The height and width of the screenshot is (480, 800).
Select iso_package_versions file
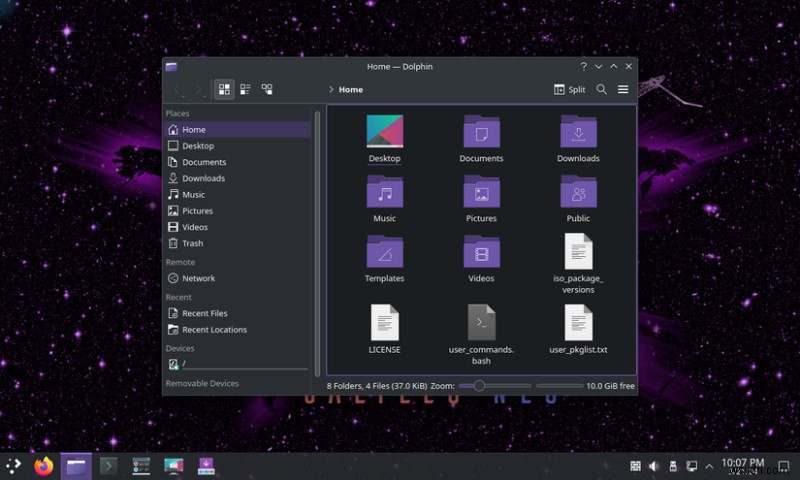(x=578, y=251)
